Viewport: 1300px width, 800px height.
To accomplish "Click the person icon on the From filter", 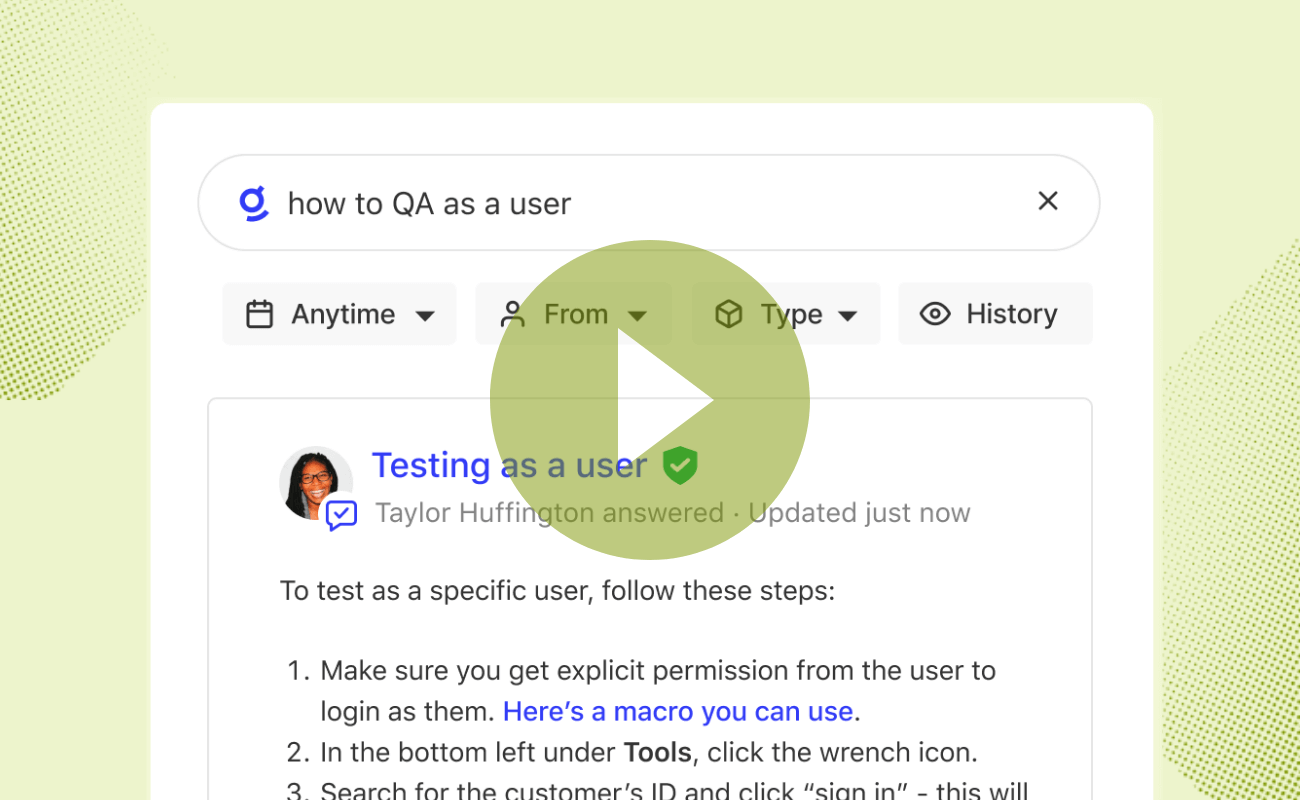I will point(514,313).
